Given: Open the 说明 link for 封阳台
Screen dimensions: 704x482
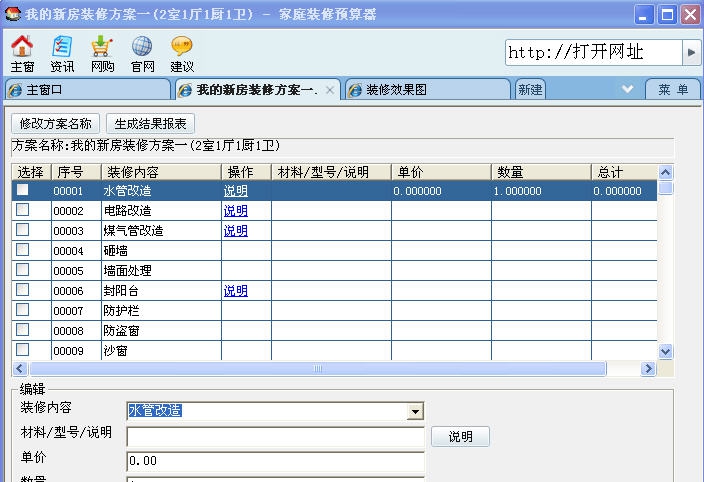Looking at the screenshot, I should coord(236,291).
